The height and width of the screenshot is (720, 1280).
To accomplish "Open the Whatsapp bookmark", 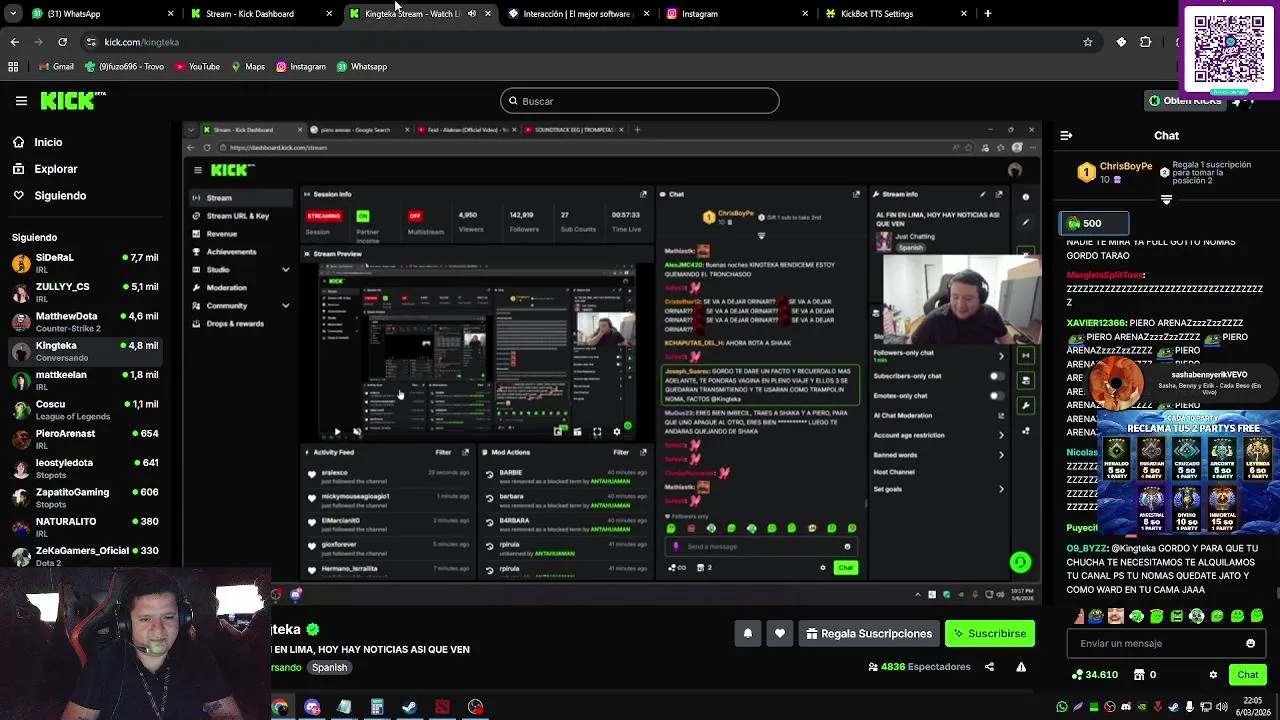I will pyautogui.click(x=361, y=67).
